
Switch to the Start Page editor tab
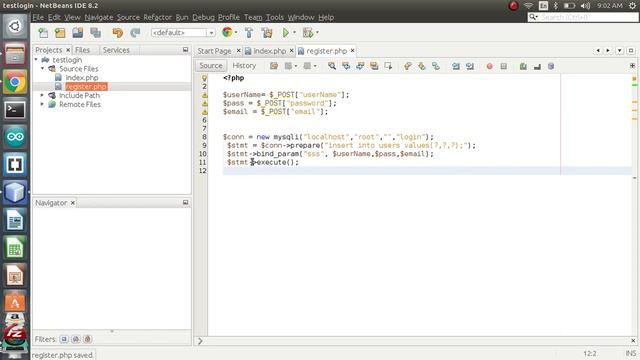[x=214, y=51]
